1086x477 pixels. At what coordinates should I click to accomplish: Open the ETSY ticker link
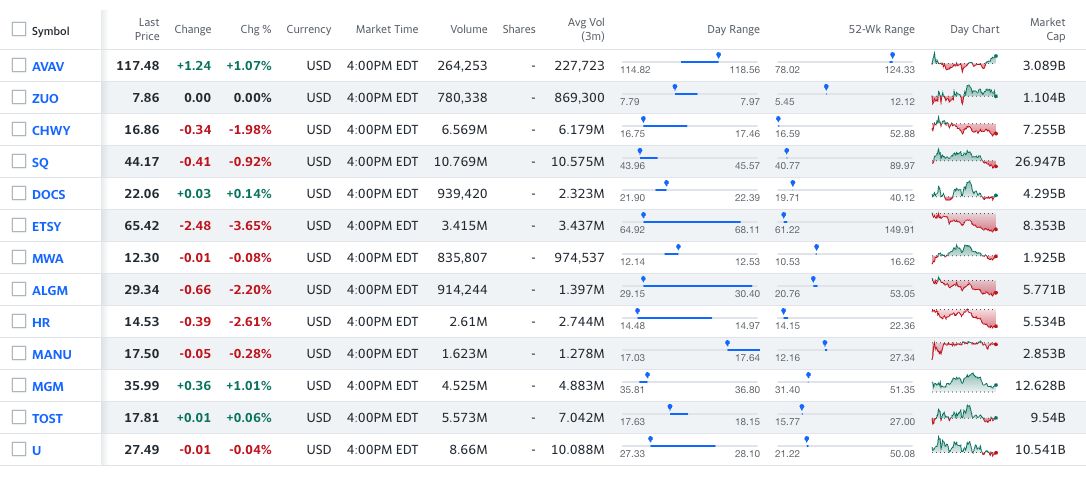pos(46,226)
